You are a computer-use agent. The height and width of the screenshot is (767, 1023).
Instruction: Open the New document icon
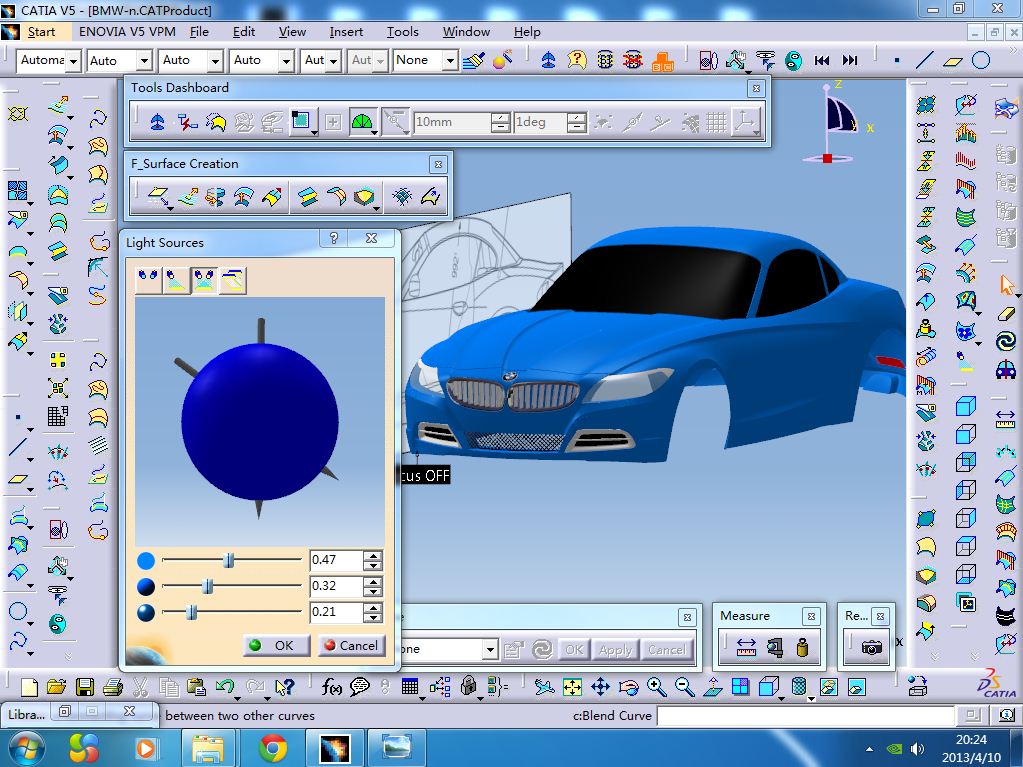click(x=29, y=687)
